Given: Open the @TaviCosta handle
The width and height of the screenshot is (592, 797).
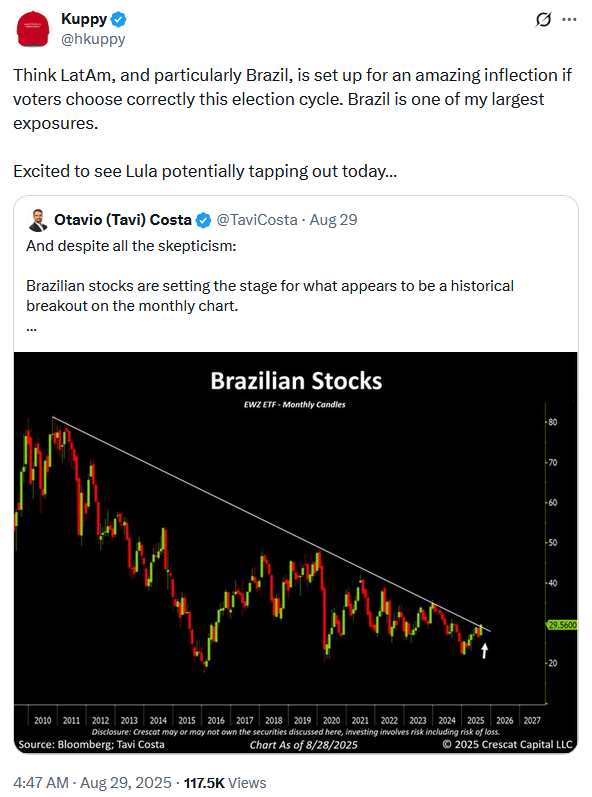Looking at the screenshot, I should coord(257,220).
